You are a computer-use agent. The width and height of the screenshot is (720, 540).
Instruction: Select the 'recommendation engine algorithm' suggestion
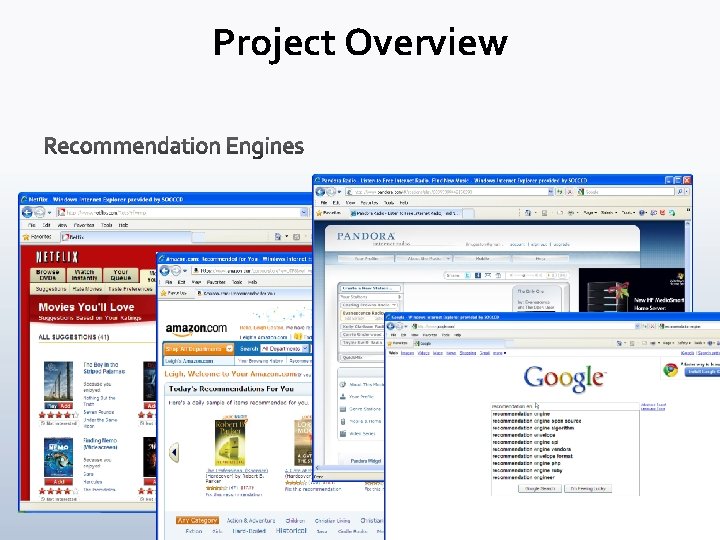(x=533, y=428)
